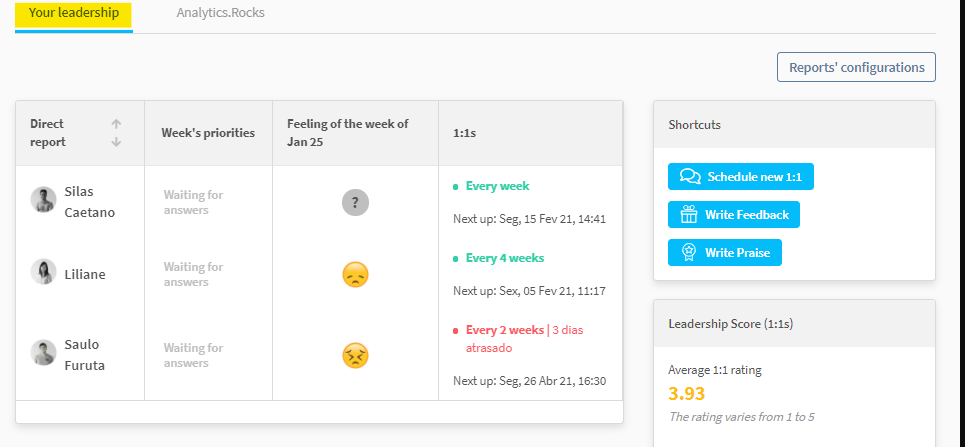This screenshot has width=965, height=447.
Task: Open Silas Caetano's Every week 1:1 link
Action: coord(497,186)
